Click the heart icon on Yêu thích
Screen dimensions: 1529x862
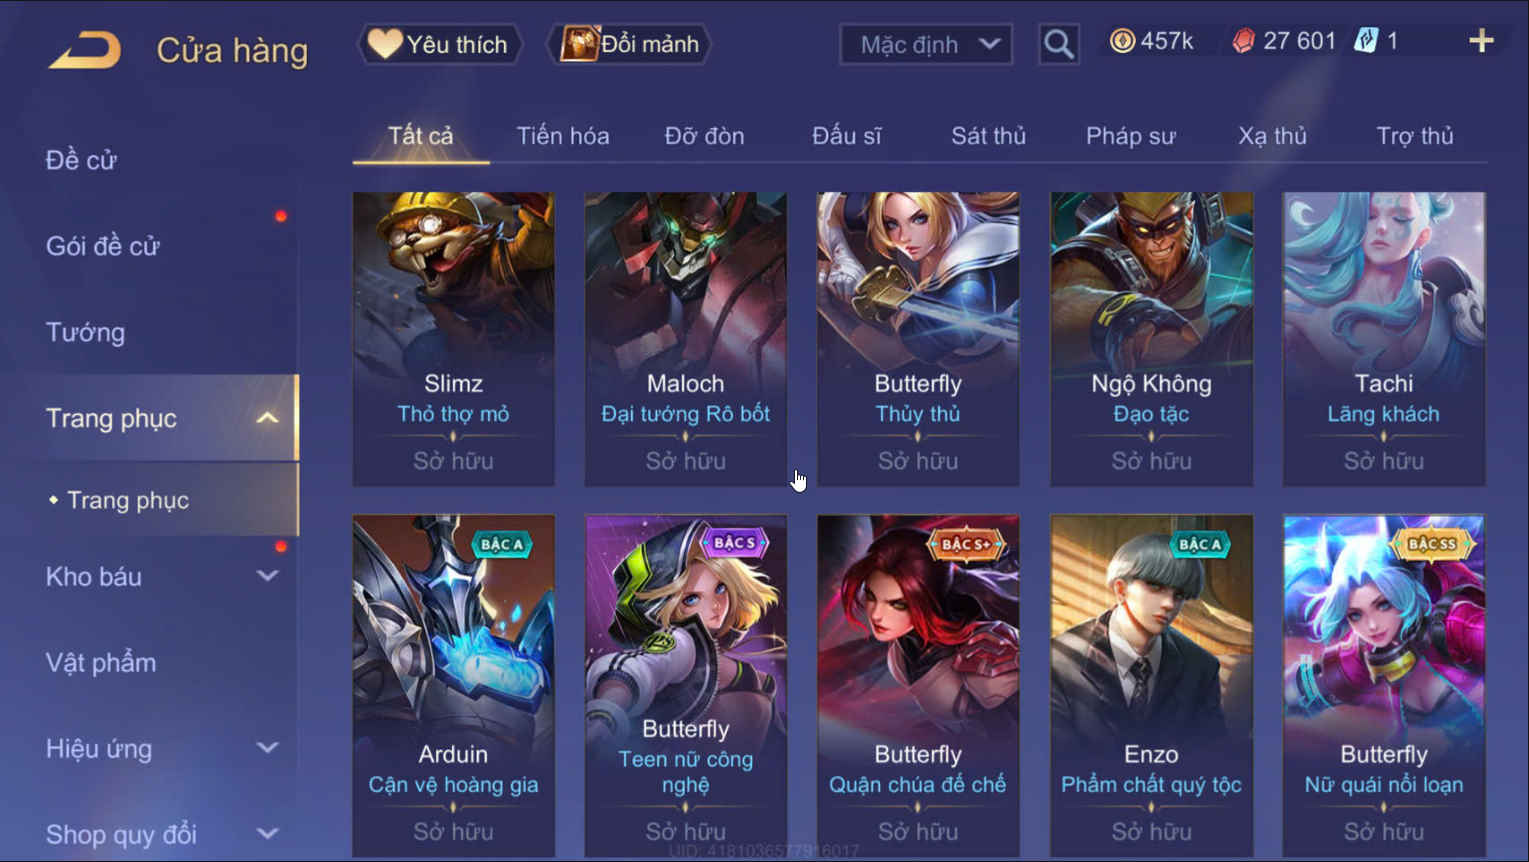pyautogui.click(x=384, y=44)
